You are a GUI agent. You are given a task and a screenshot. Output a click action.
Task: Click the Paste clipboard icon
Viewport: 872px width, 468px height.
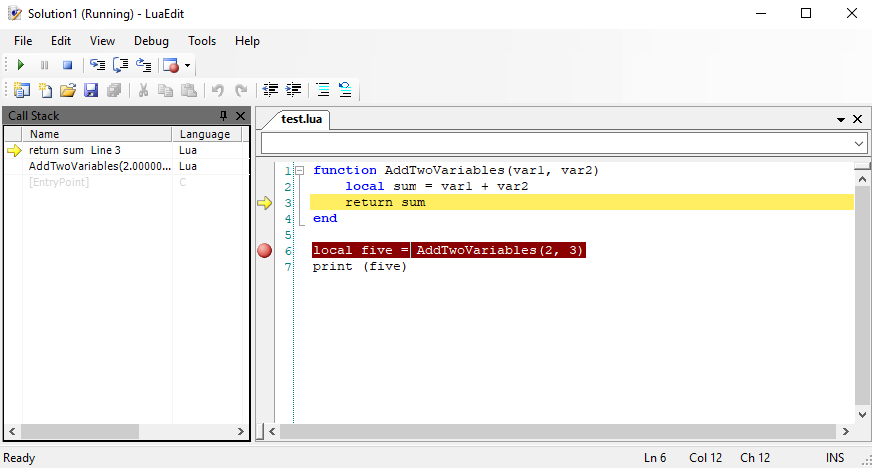click(x=189, y=90)
